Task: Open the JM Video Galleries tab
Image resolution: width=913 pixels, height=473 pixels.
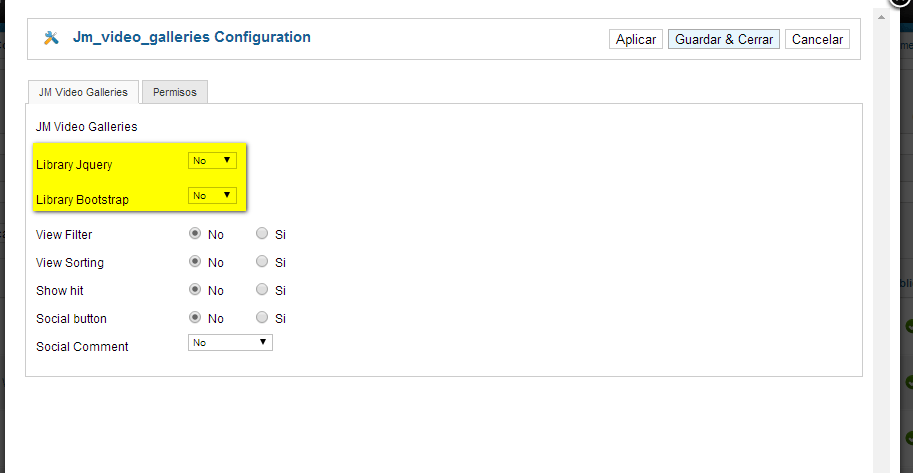Action: coord(83,92)
